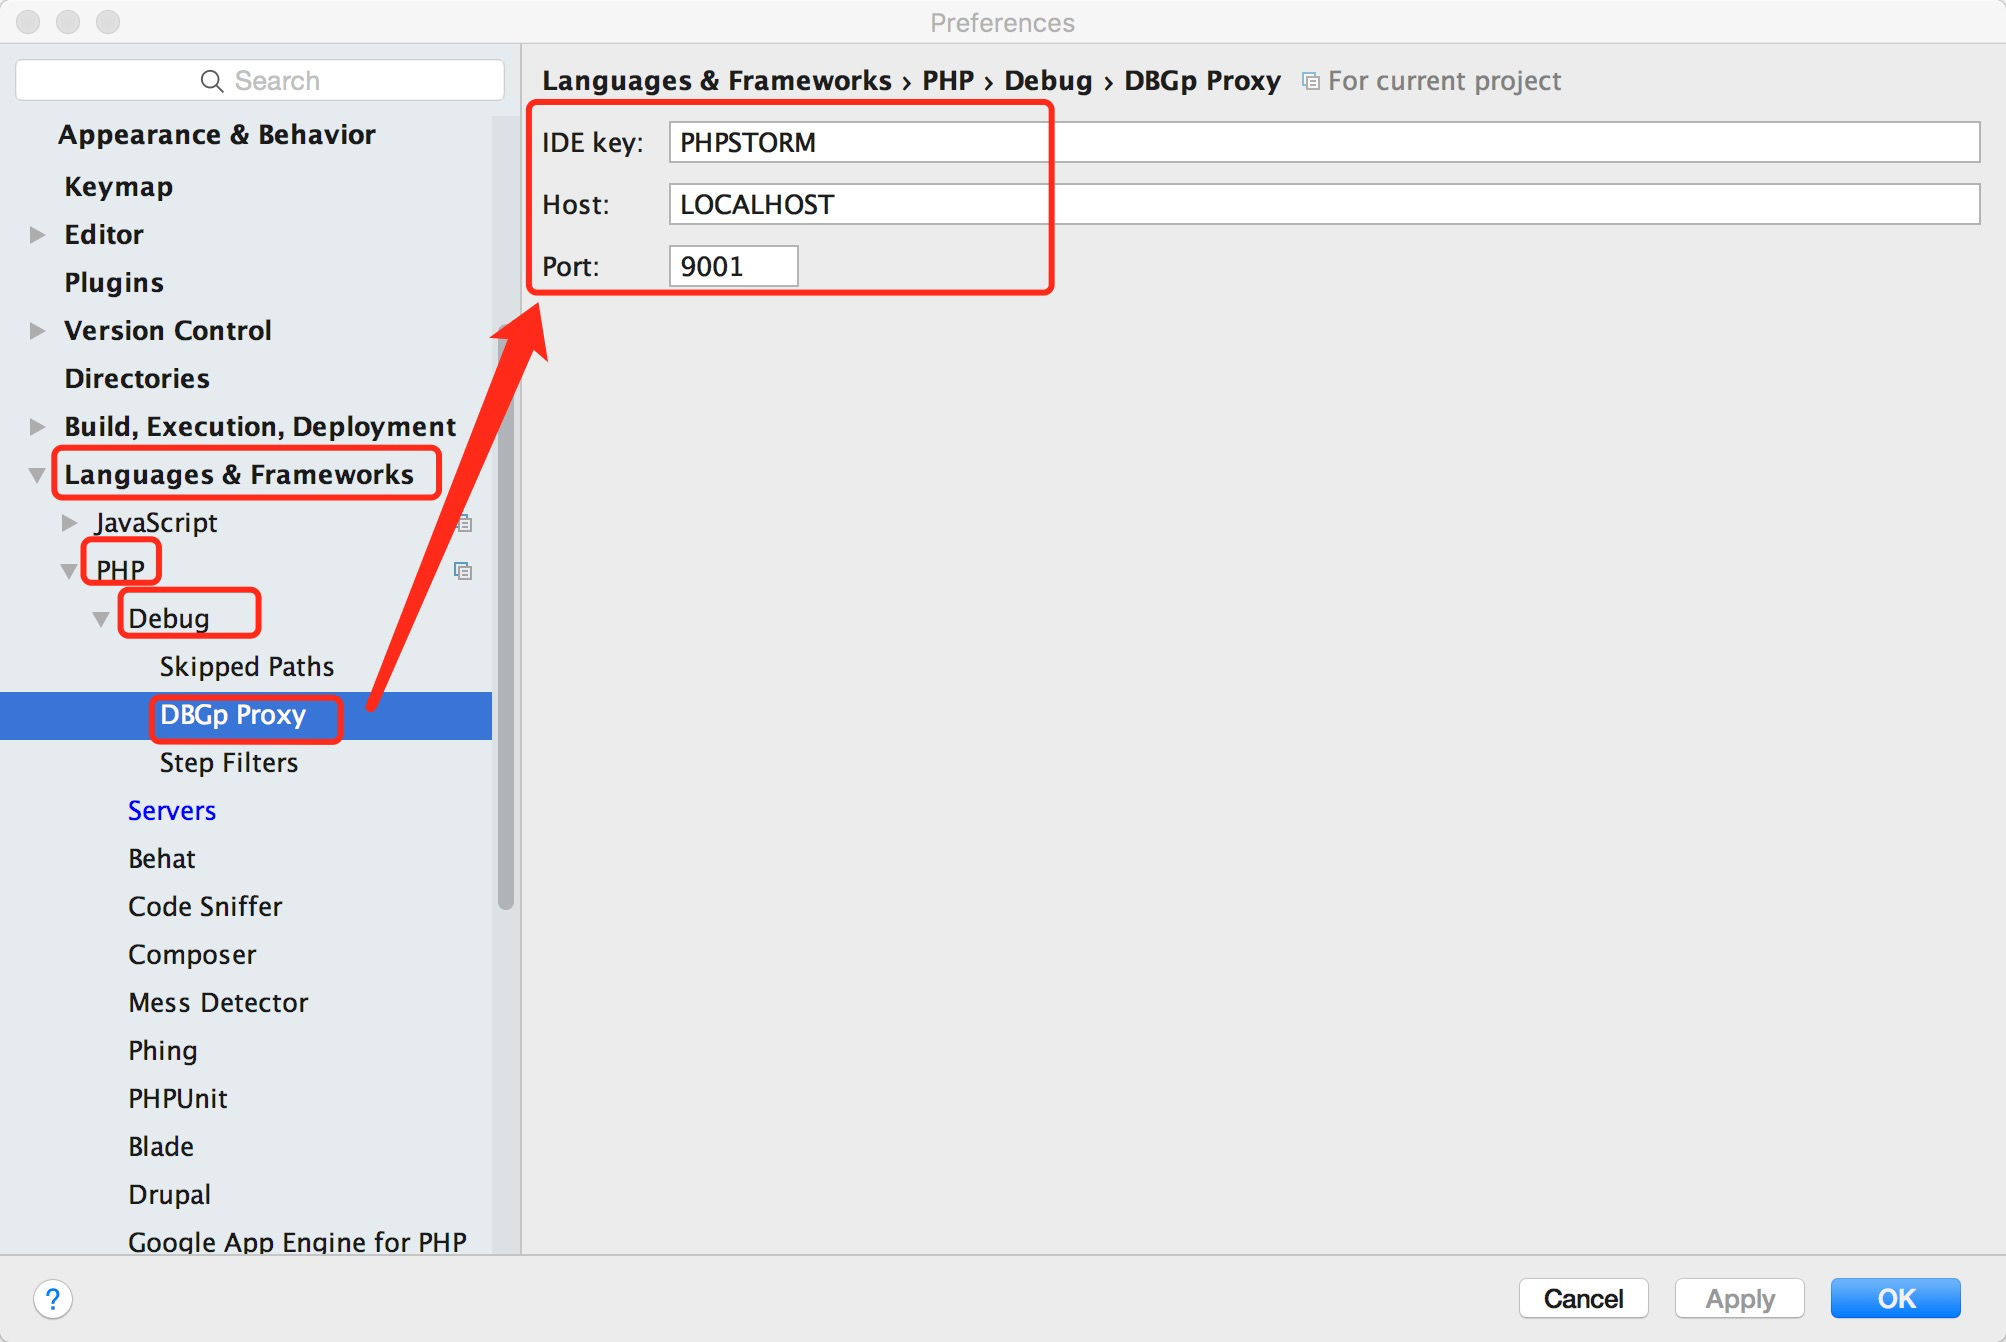Click the Apply button
The image size is (2006, 1342).
pyautogui.click(x=1740, y=1299)
